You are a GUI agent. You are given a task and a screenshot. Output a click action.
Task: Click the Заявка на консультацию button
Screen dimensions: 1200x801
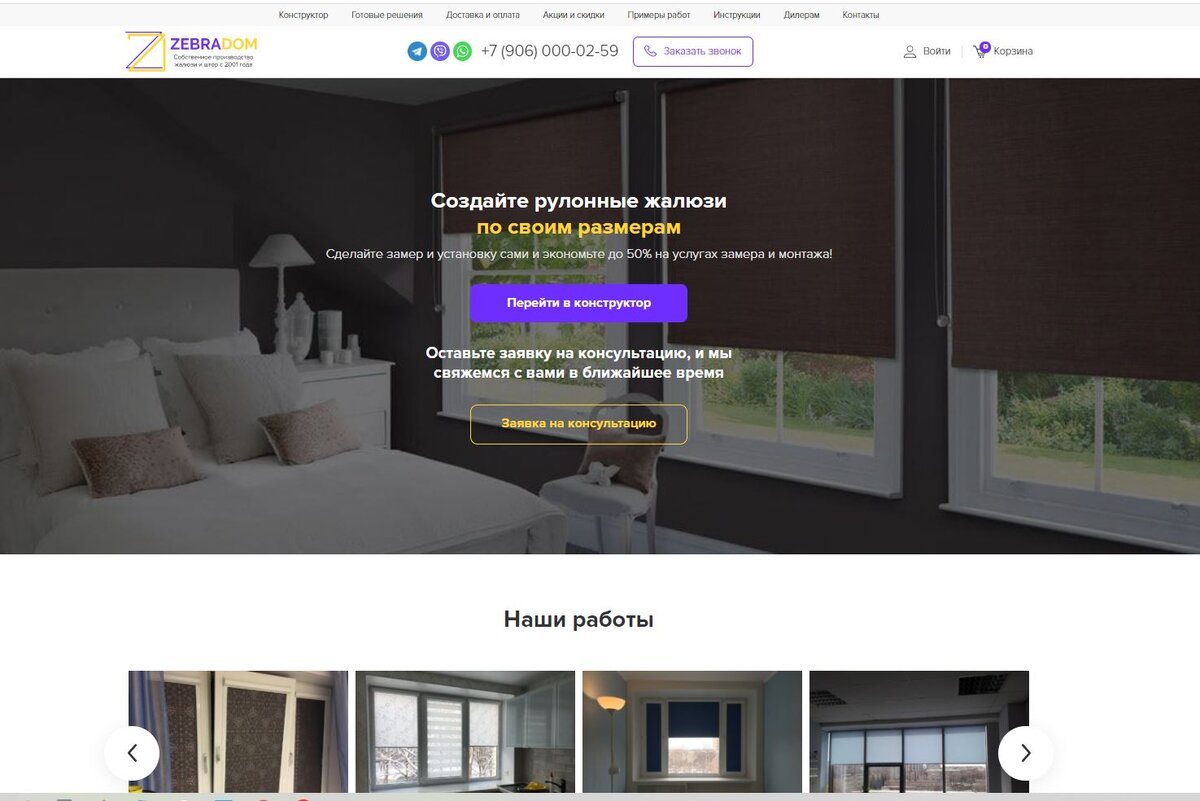click(x=579, y=424)
